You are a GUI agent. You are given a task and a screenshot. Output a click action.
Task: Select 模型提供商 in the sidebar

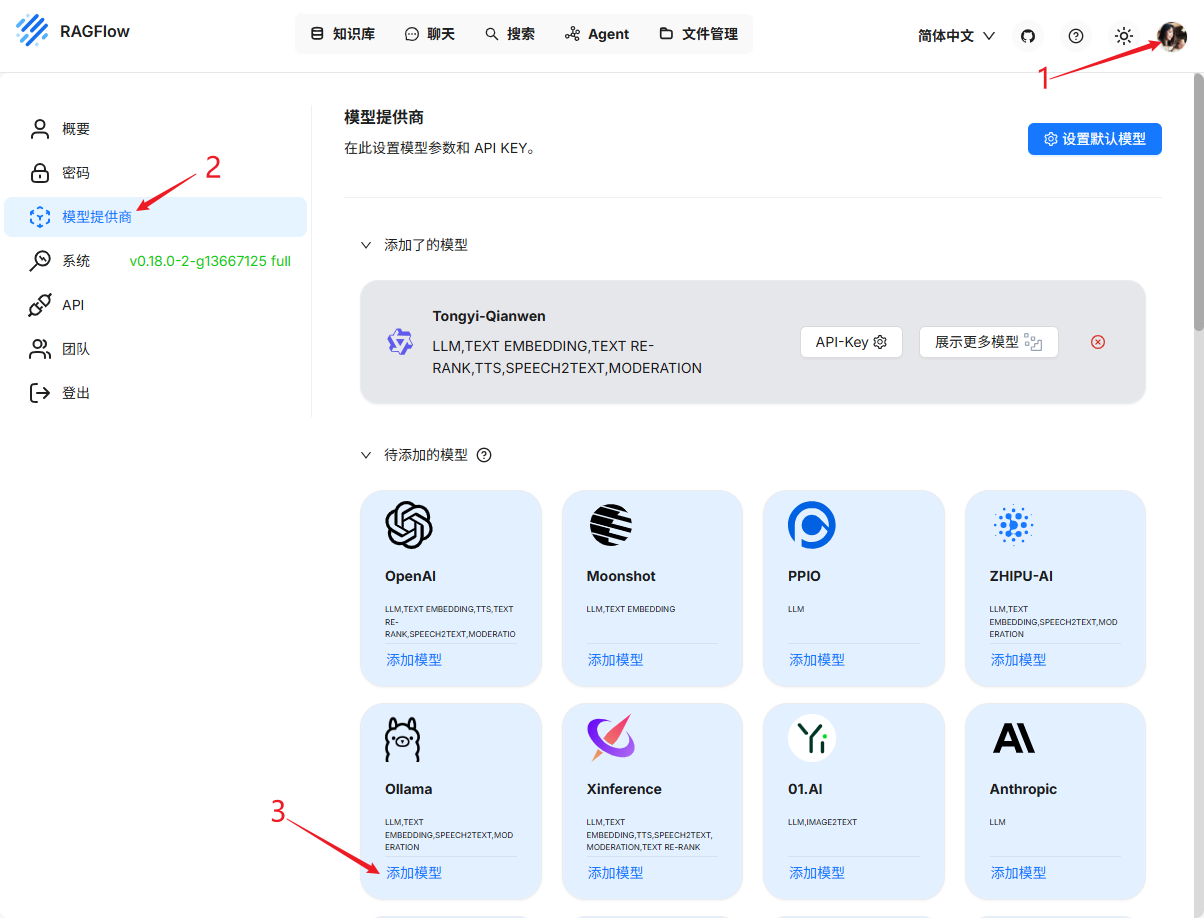tap(155, 217)
